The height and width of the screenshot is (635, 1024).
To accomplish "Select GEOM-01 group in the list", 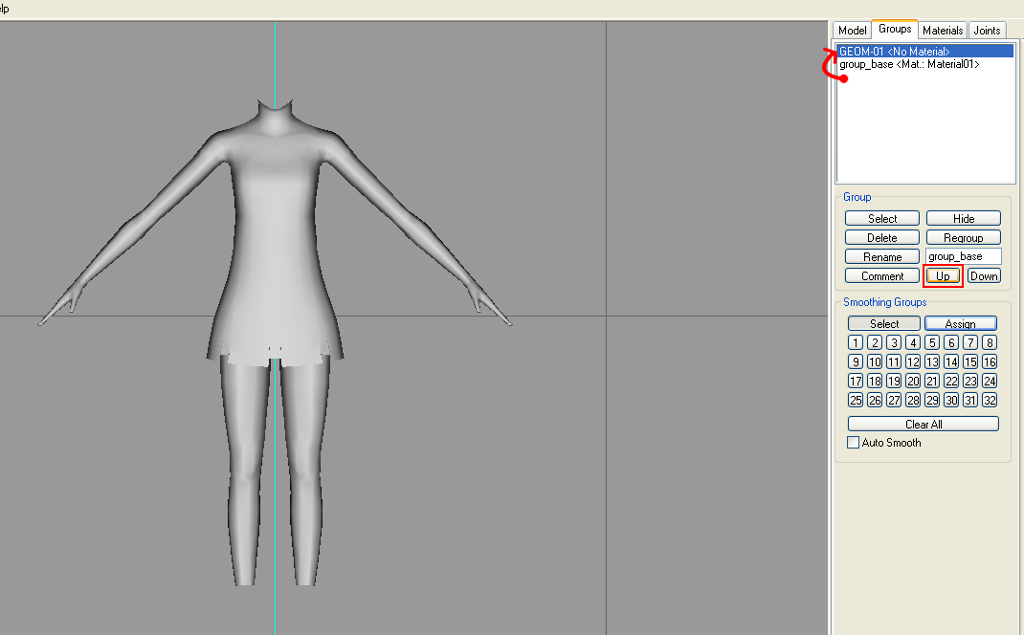I will pyautogui.click(x=925, y=51).
